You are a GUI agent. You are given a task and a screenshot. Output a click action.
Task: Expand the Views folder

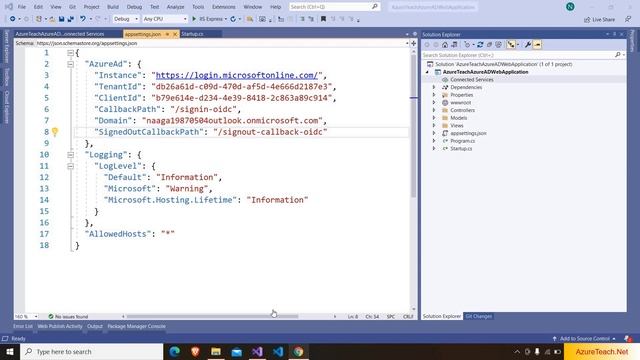tap(434, 125)
